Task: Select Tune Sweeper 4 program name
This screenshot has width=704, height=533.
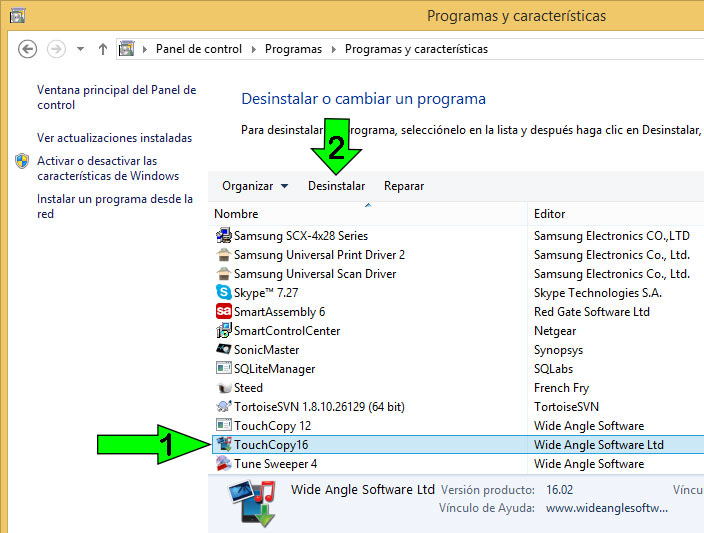Action: tap(275, 464)
